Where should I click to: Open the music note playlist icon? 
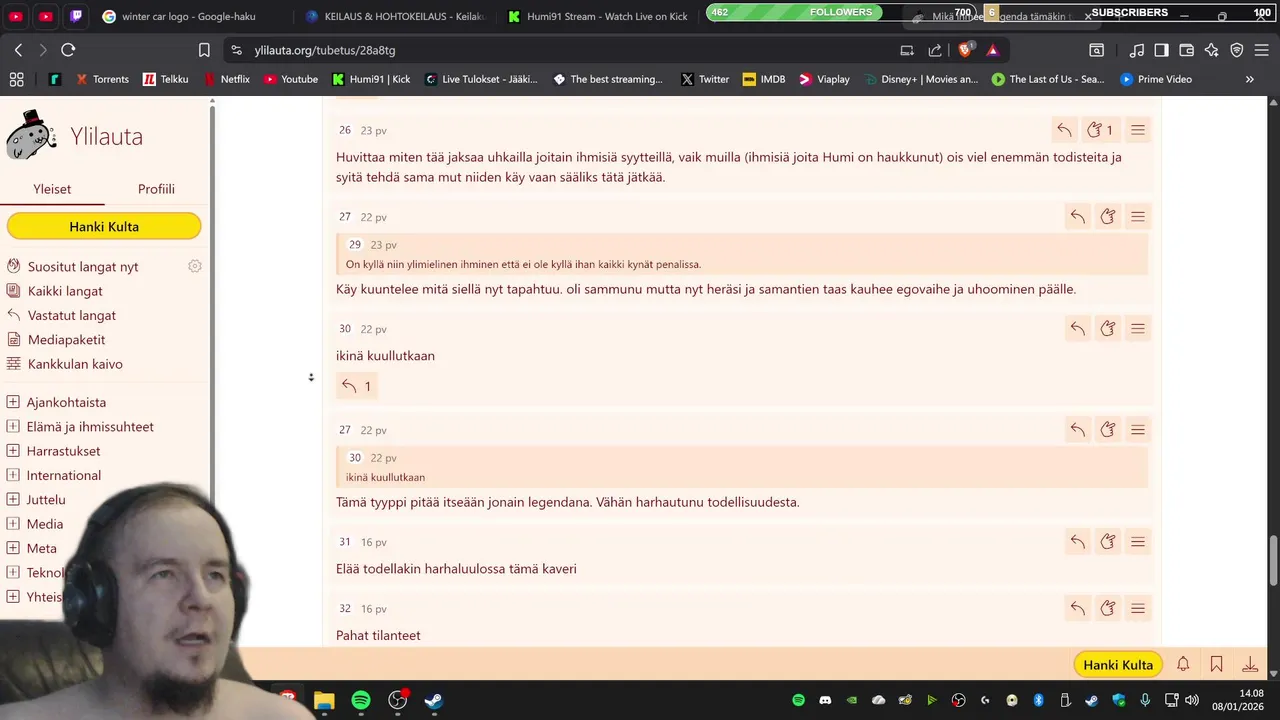(1137, 50)
